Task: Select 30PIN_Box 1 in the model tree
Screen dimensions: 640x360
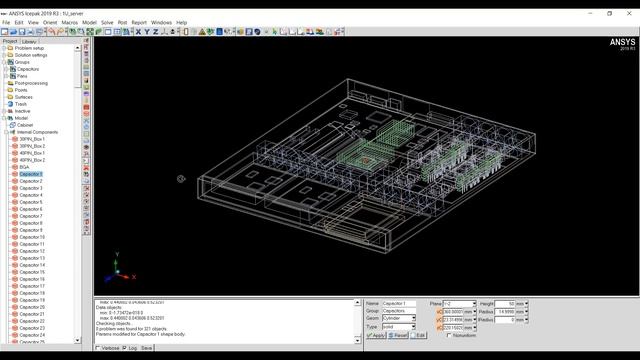Action: tap(32, 139)
